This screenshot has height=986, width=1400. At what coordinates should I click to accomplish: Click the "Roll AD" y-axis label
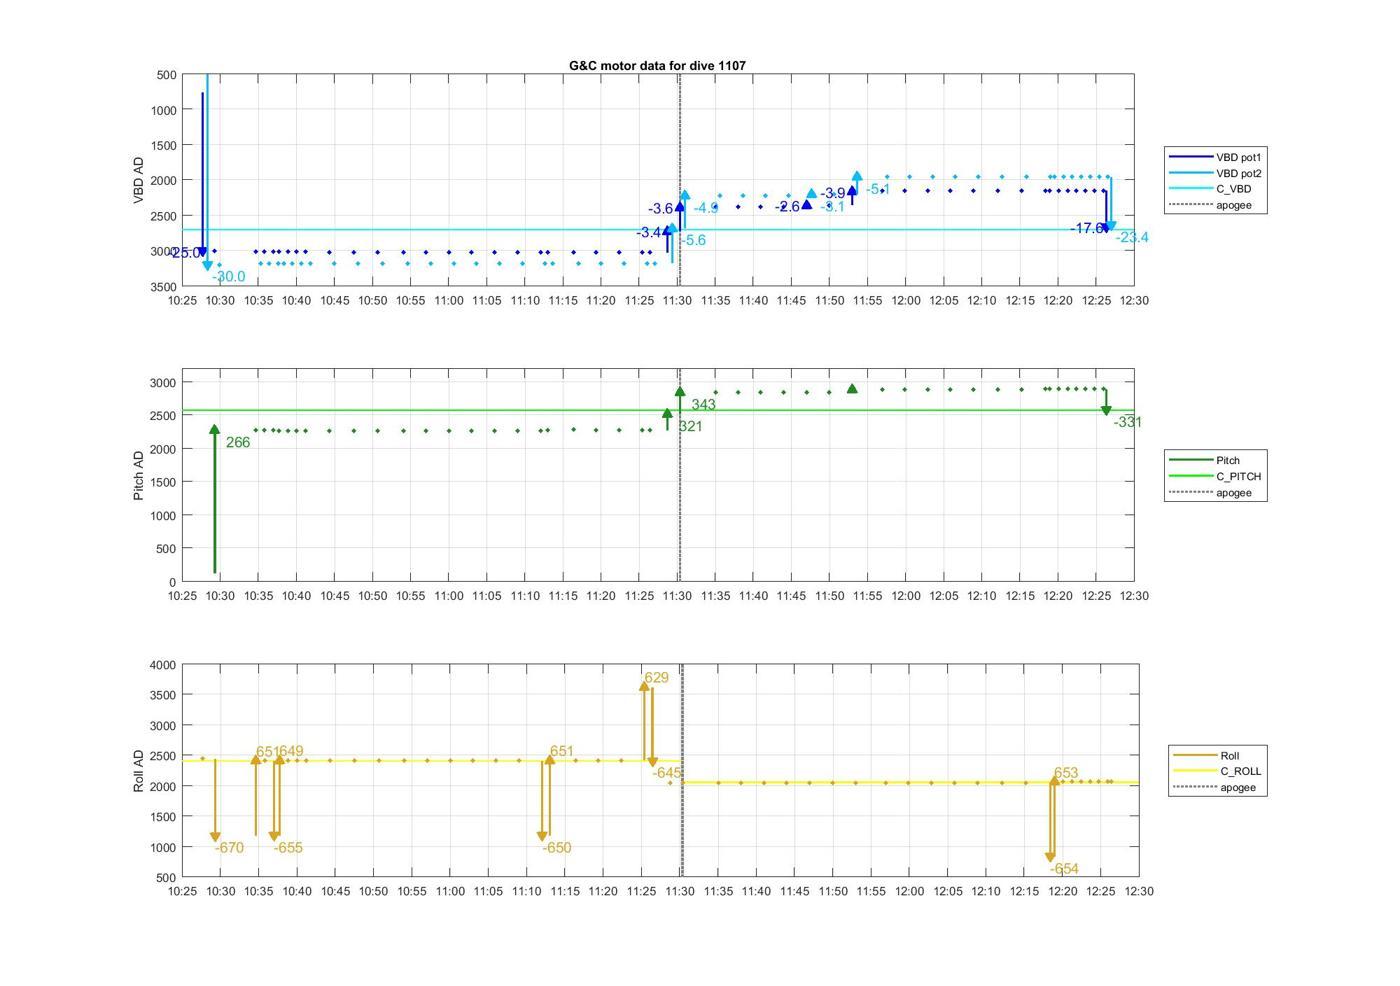pyautogui.click(x=138, y=771)
